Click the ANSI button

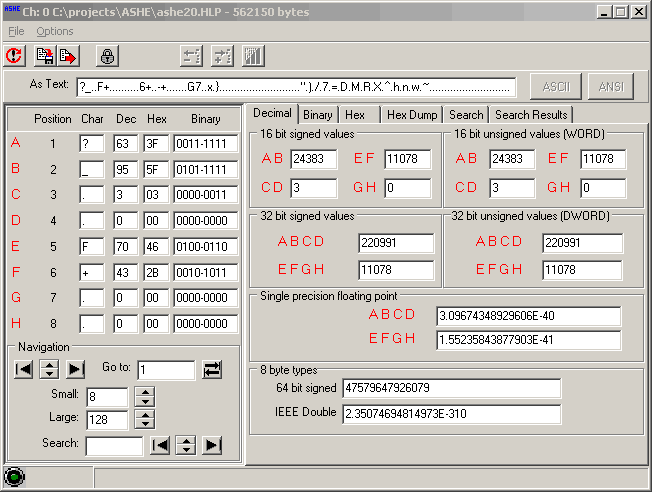click(x=611, y=87)
